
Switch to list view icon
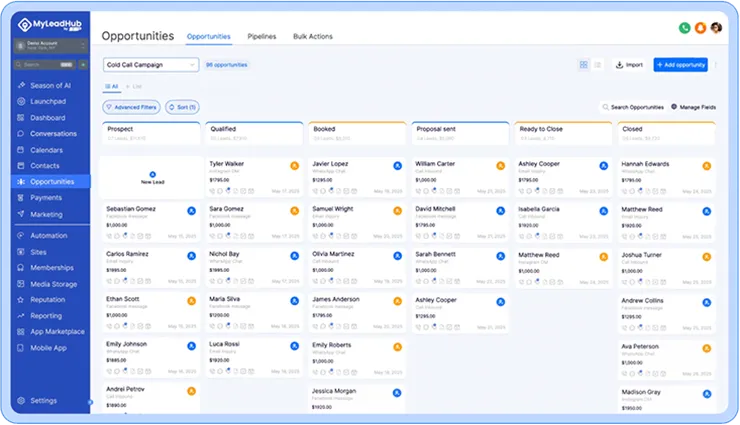(x=597, y=65)
